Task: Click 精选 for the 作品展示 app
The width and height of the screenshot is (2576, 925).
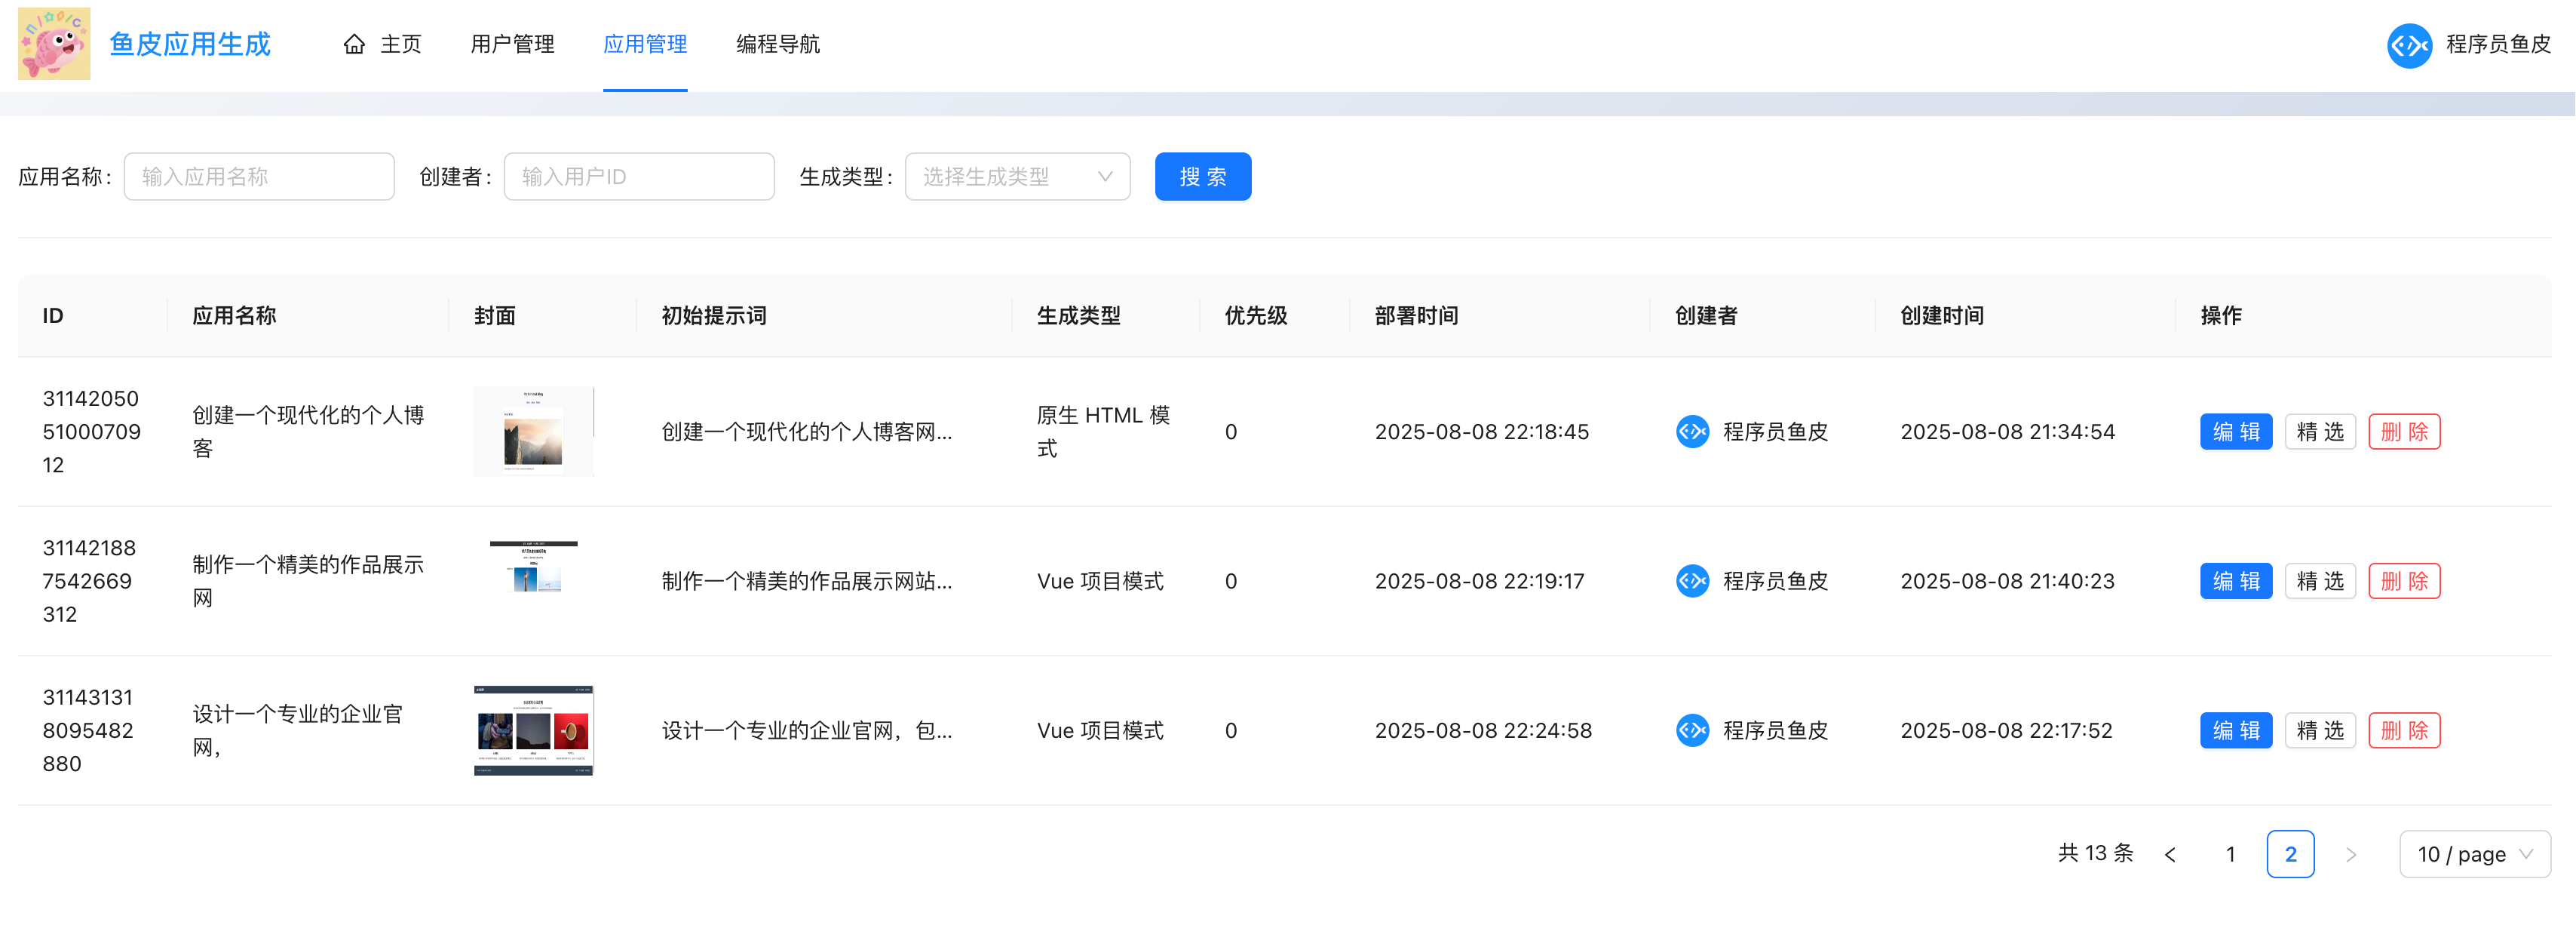Action: (2319, 581)
